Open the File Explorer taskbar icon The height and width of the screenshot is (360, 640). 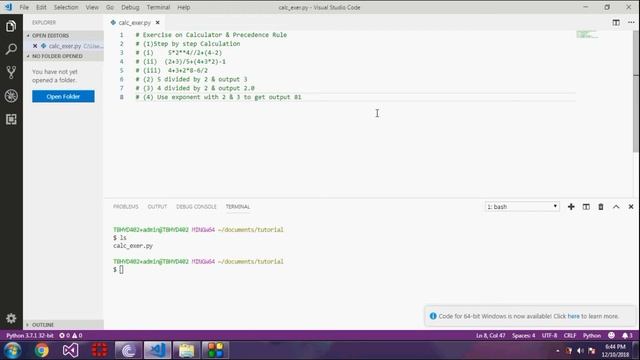[x=186, y=350]
